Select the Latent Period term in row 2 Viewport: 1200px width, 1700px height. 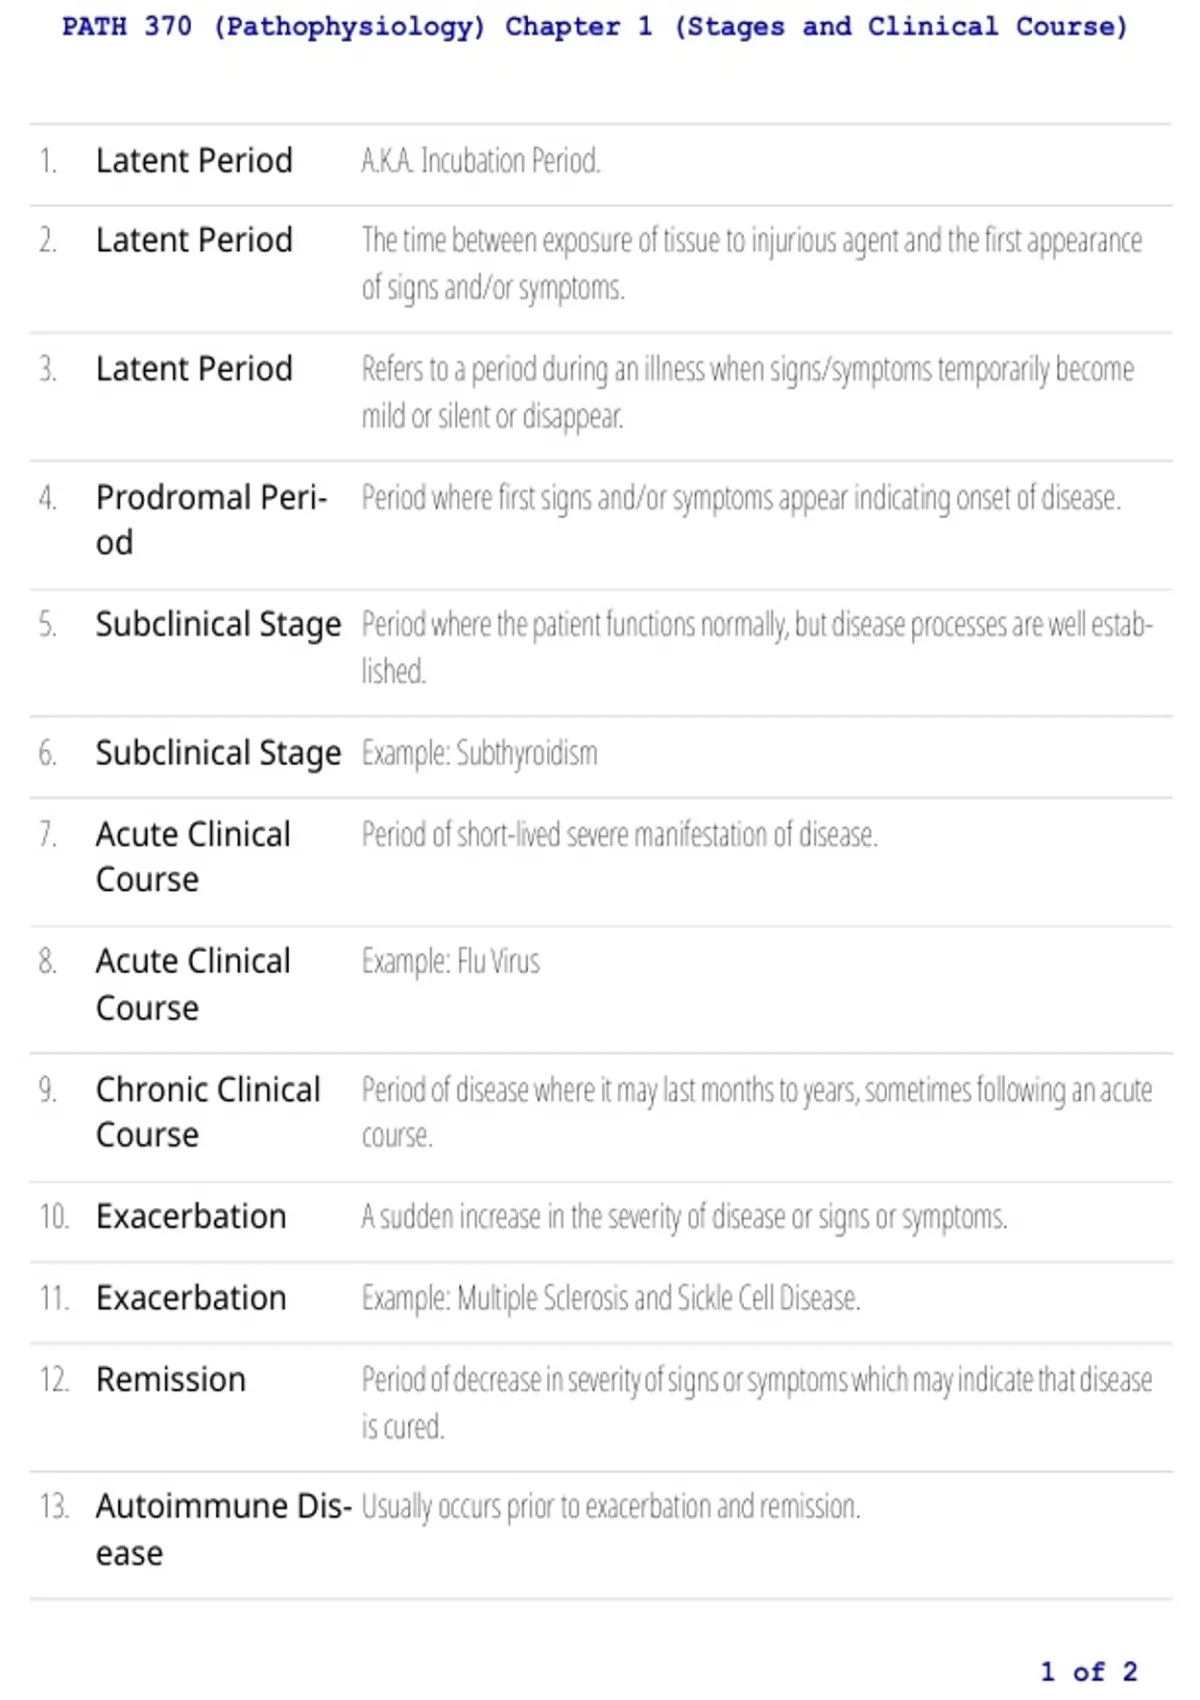(x=194, y=240)
